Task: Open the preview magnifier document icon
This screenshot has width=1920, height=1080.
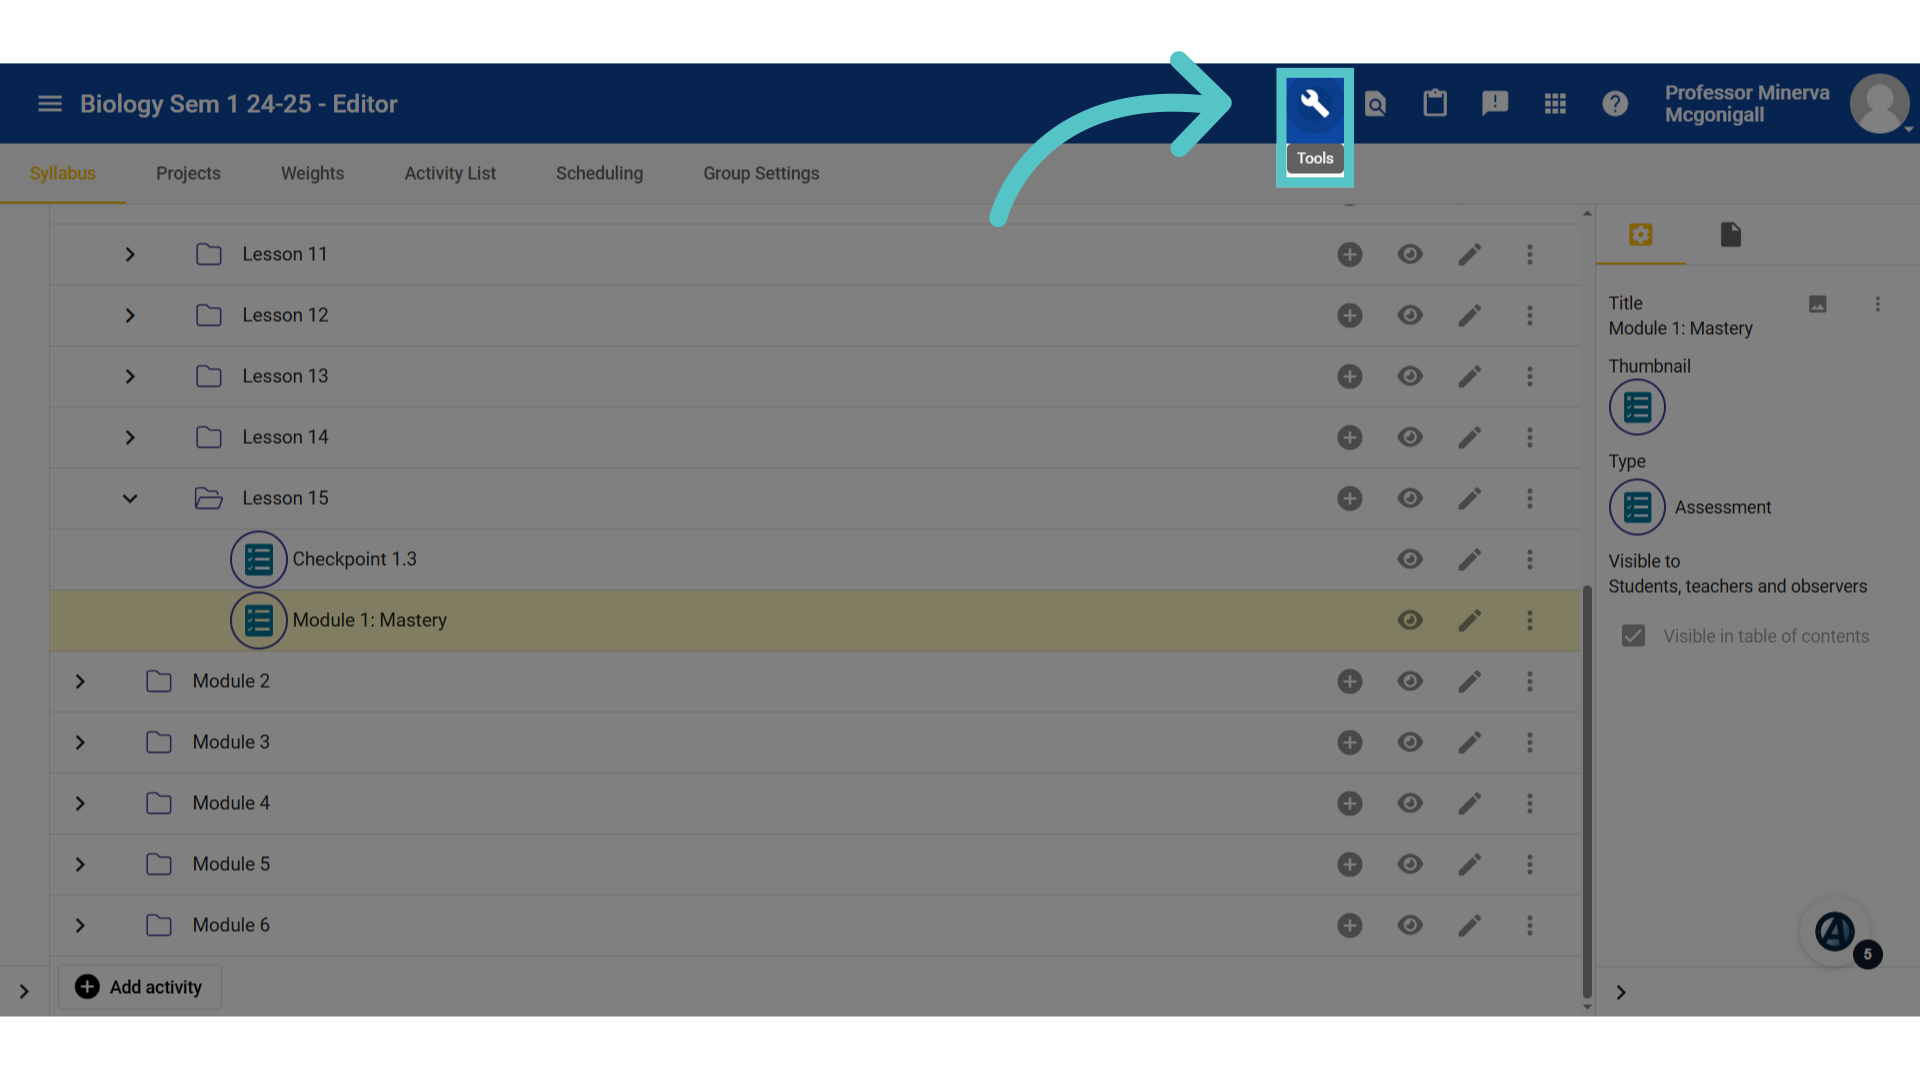Action: coord(1375,103)
